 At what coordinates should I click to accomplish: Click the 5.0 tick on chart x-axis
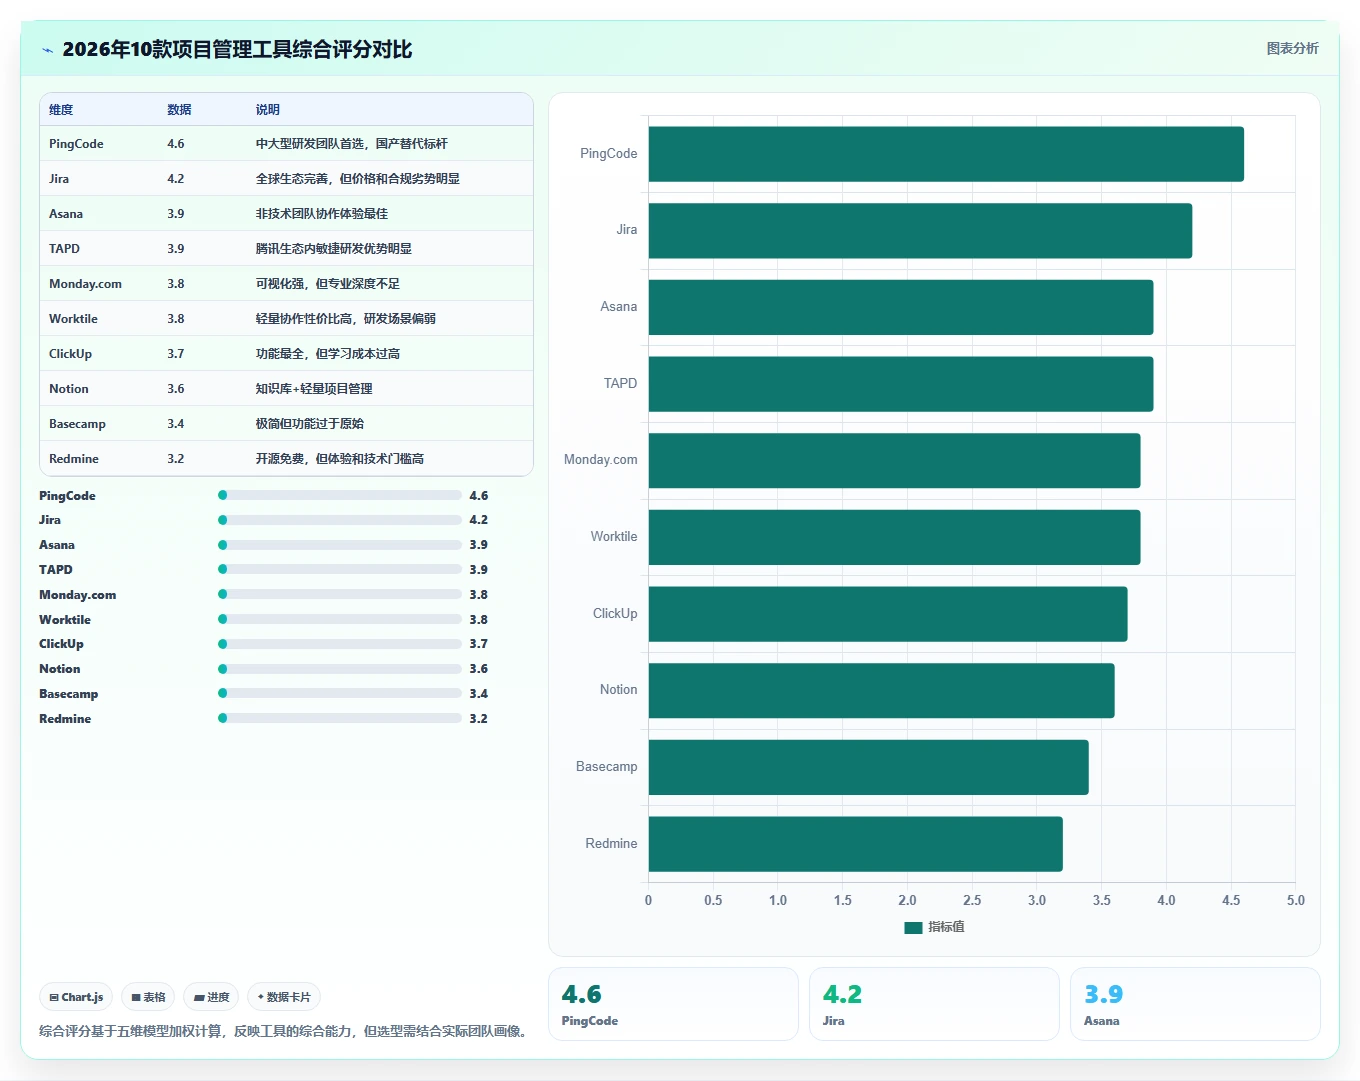pyautogui.click(x=1295, y=900)
